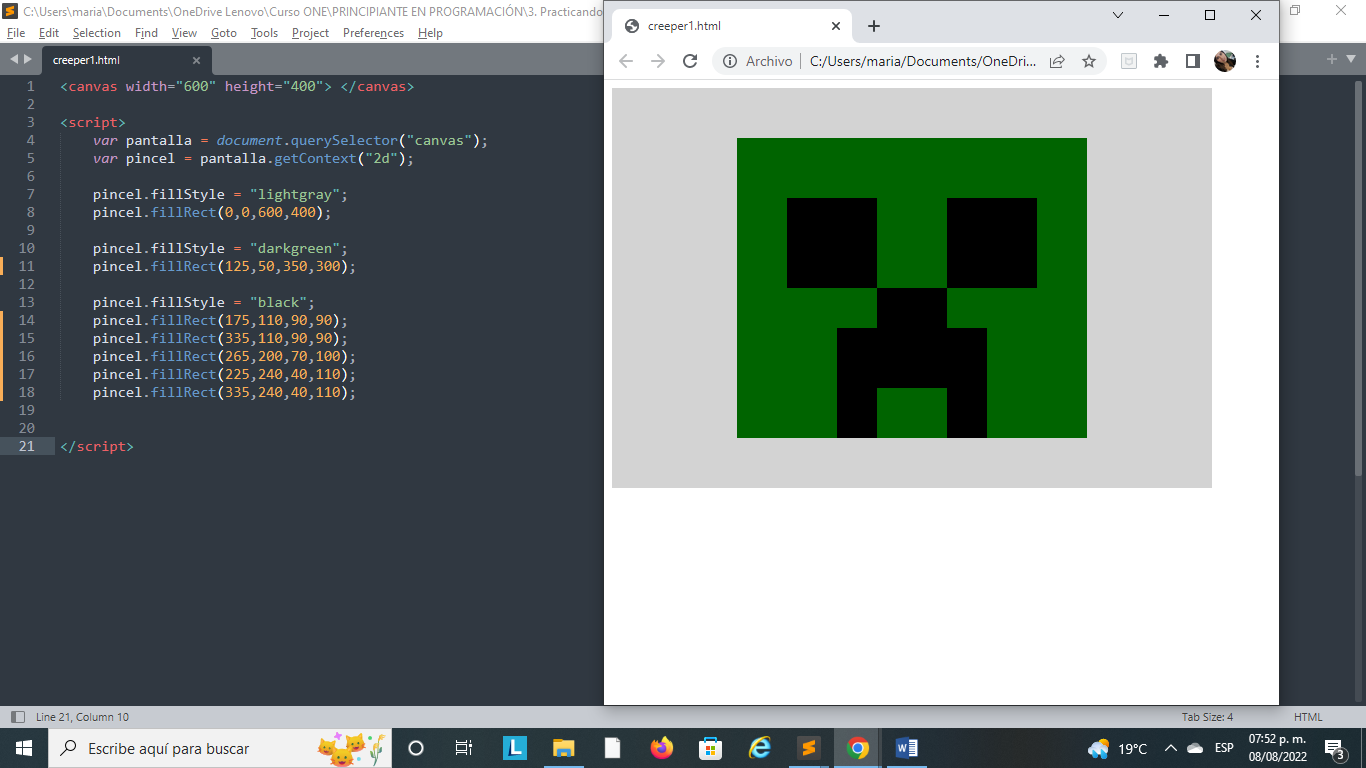Open the notifications action center
Viewport: 1366px width, 768px height.
point(1335,748)
